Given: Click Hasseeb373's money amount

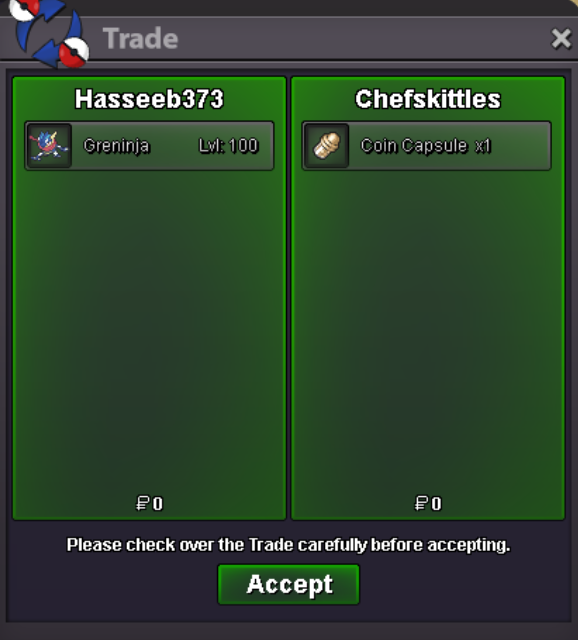Looking at the screenshot, I should (x=149, y=503).
